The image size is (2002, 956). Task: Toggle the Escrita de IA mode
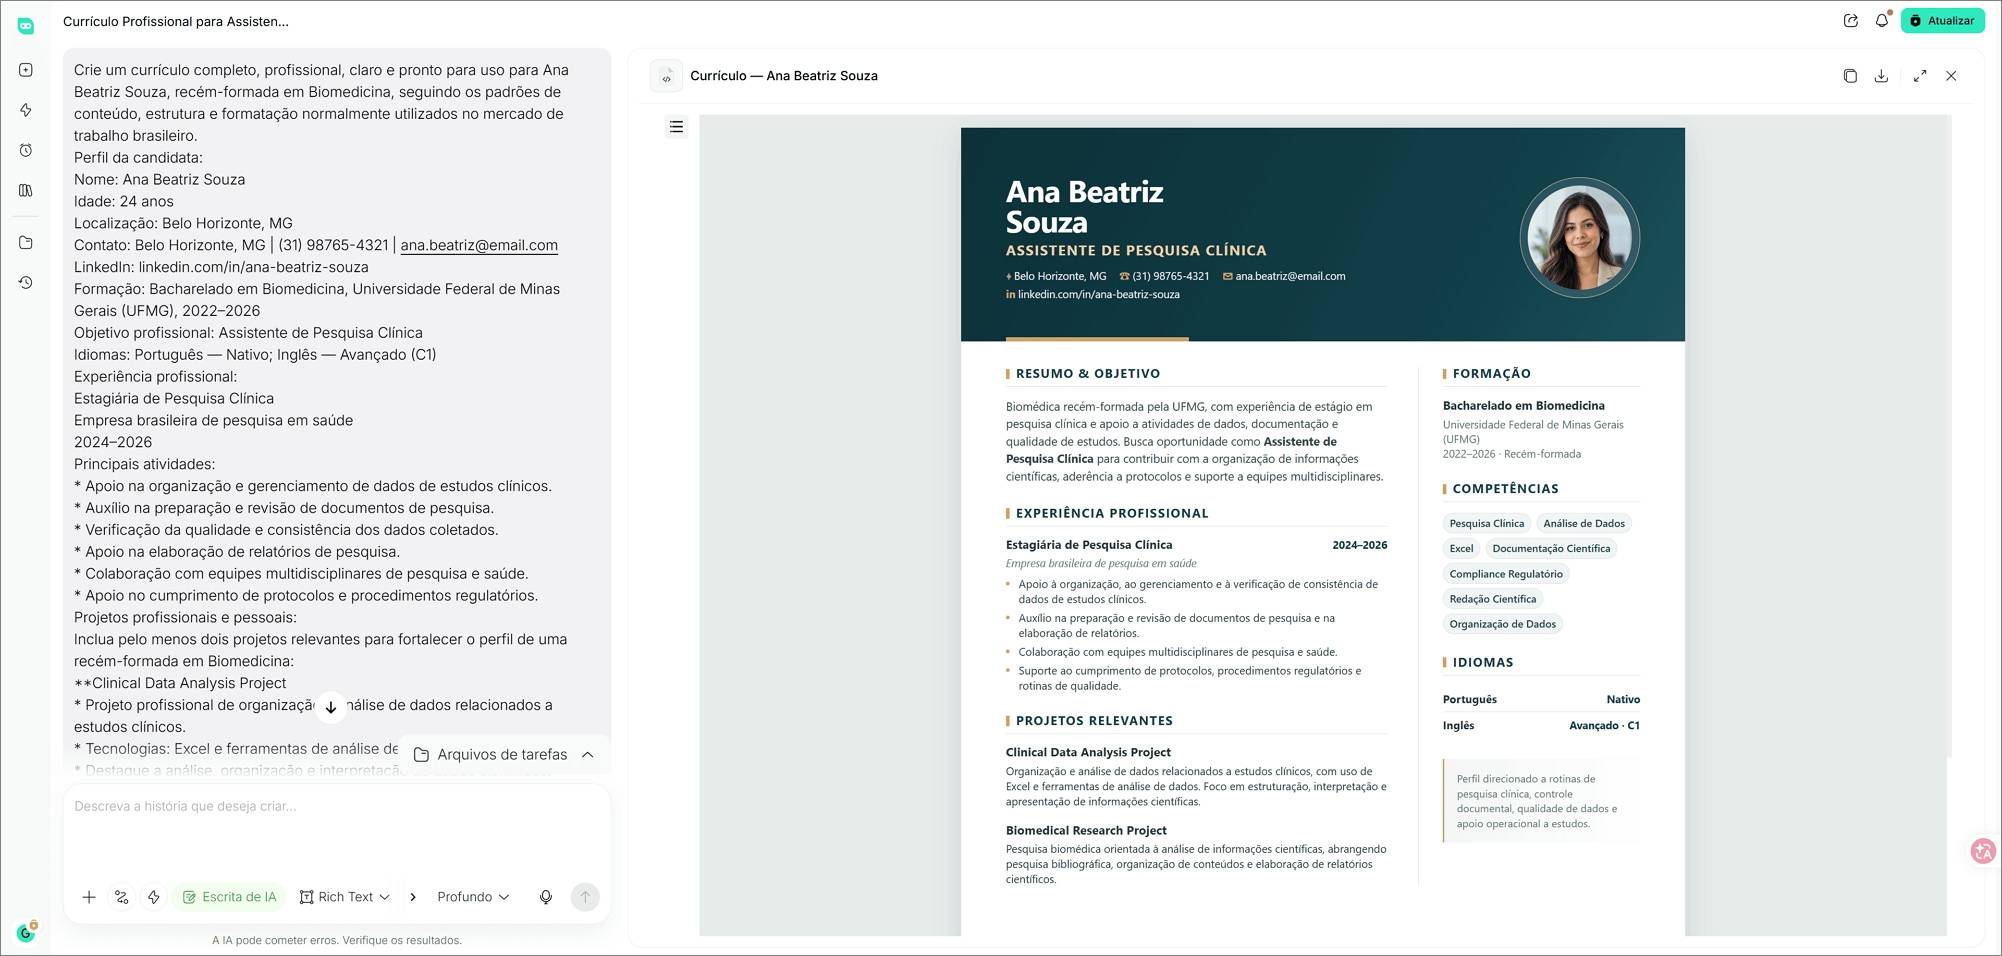click(229, 897)
